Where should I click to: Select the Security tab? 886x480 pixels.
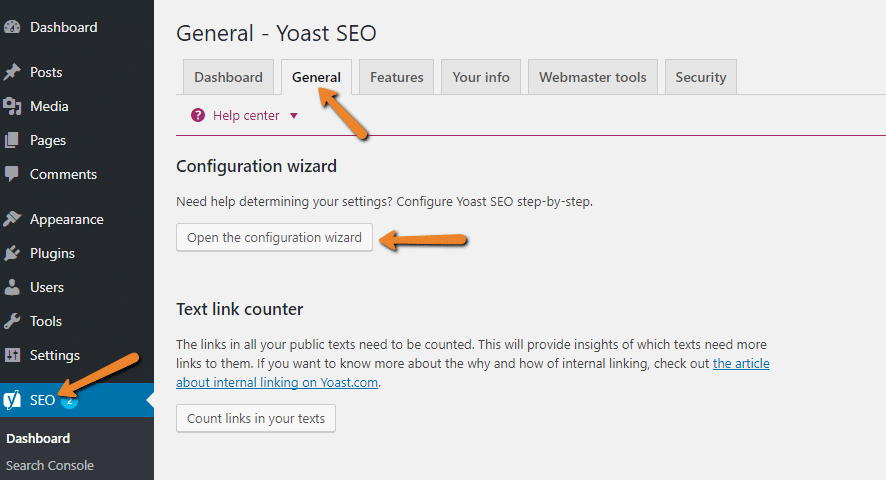pyautogui.click(x=701, y=77)
